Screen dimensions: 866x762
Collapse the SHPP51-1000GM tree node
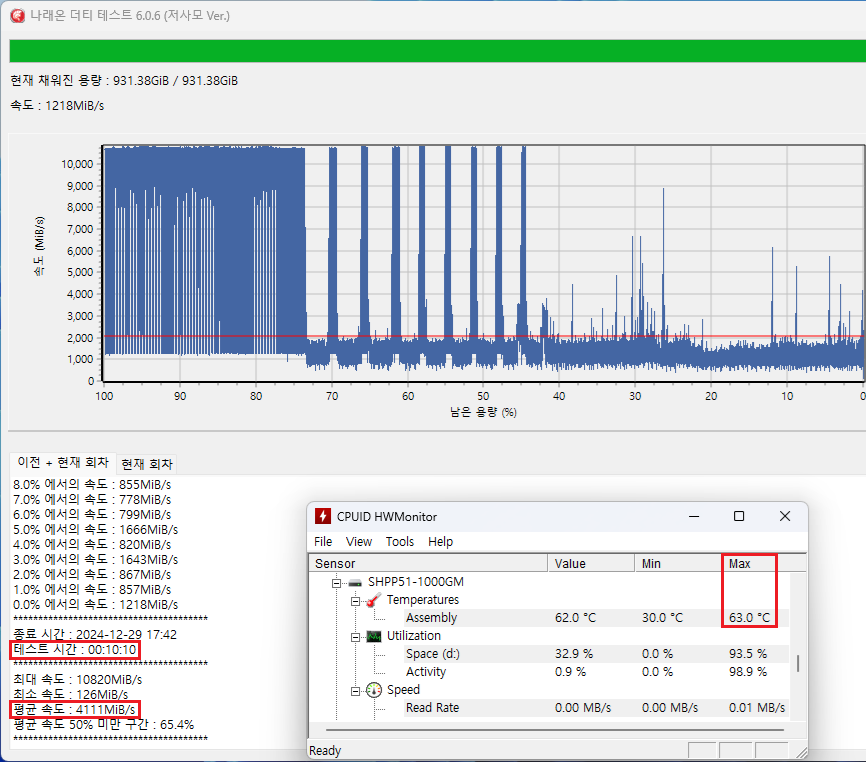336,583
